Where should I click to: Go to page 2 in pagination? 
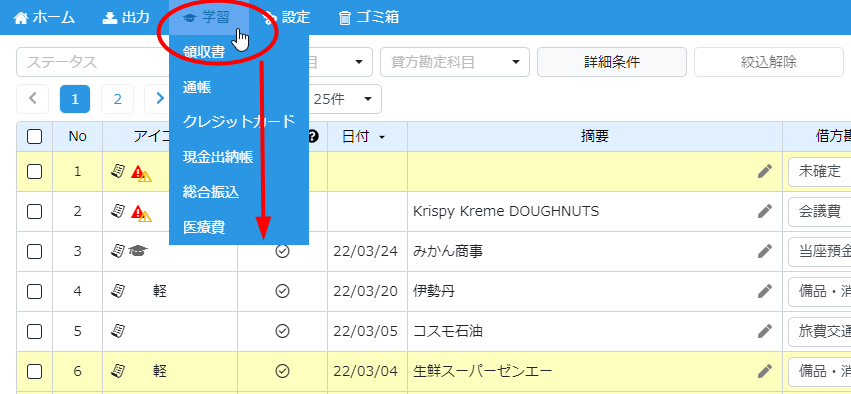(x=117, y=99)
